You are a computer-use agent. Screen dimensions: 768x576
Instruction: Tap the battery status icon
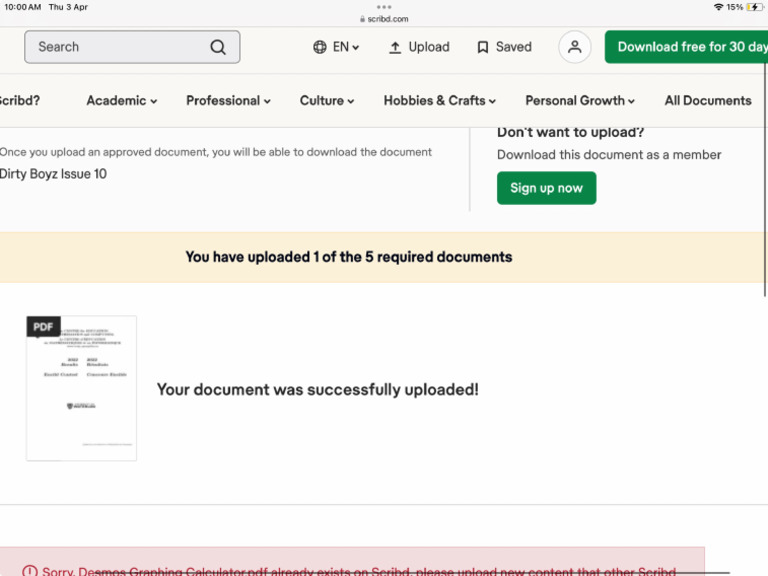[755, 7]
